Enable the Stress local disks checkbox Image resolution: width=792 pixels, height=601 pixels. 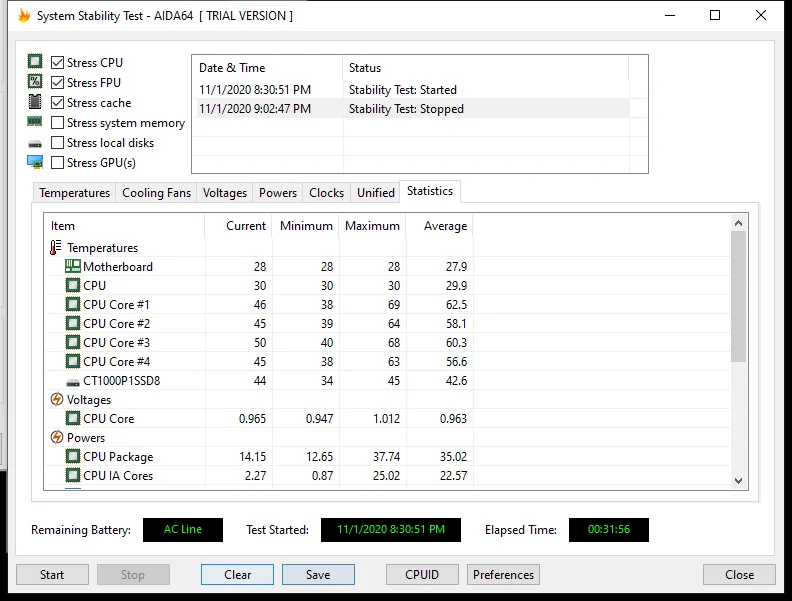pos(58,143)
